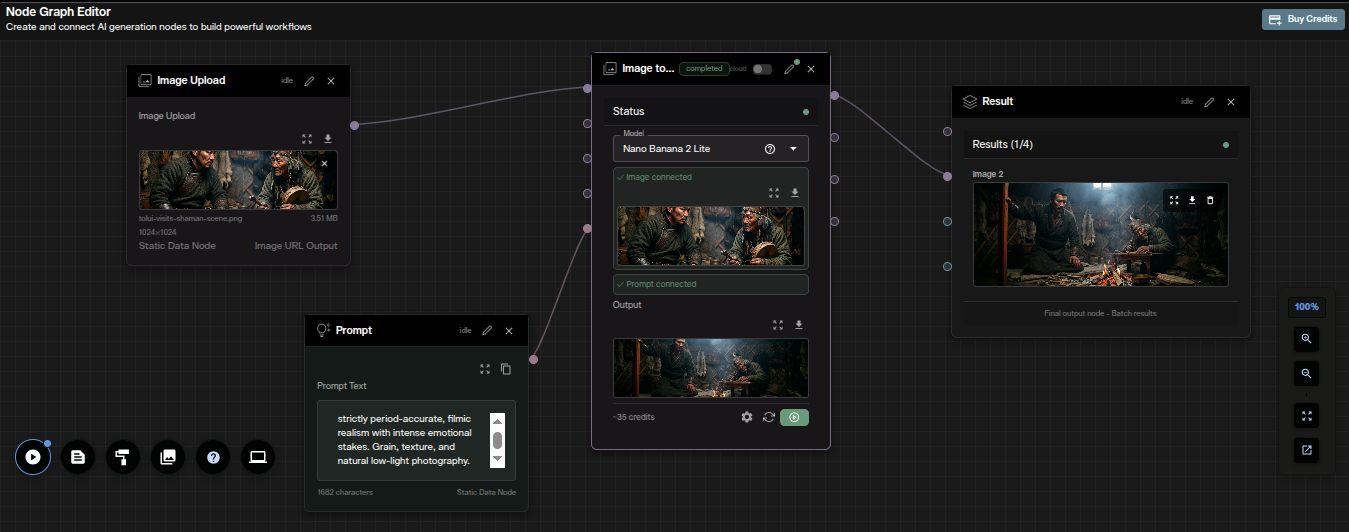Open the graph in external window icon

pos(1306,450)
